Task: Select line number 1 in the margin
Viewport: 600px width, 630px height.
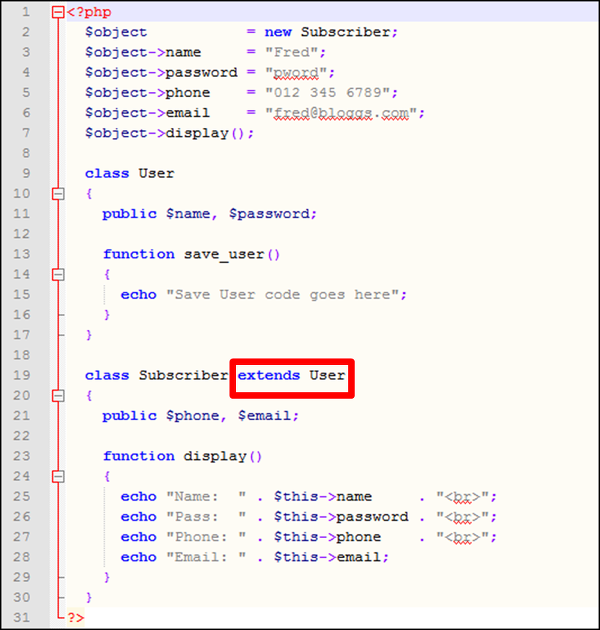Action: 26,12
